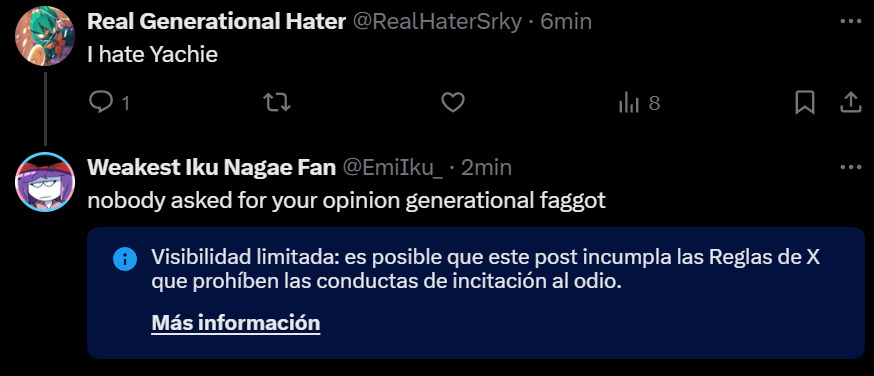The width and height of the screenshot is (874, 376).
Task: Repost the "I hate Yachie" post
Action: click(x=277, y=102)
